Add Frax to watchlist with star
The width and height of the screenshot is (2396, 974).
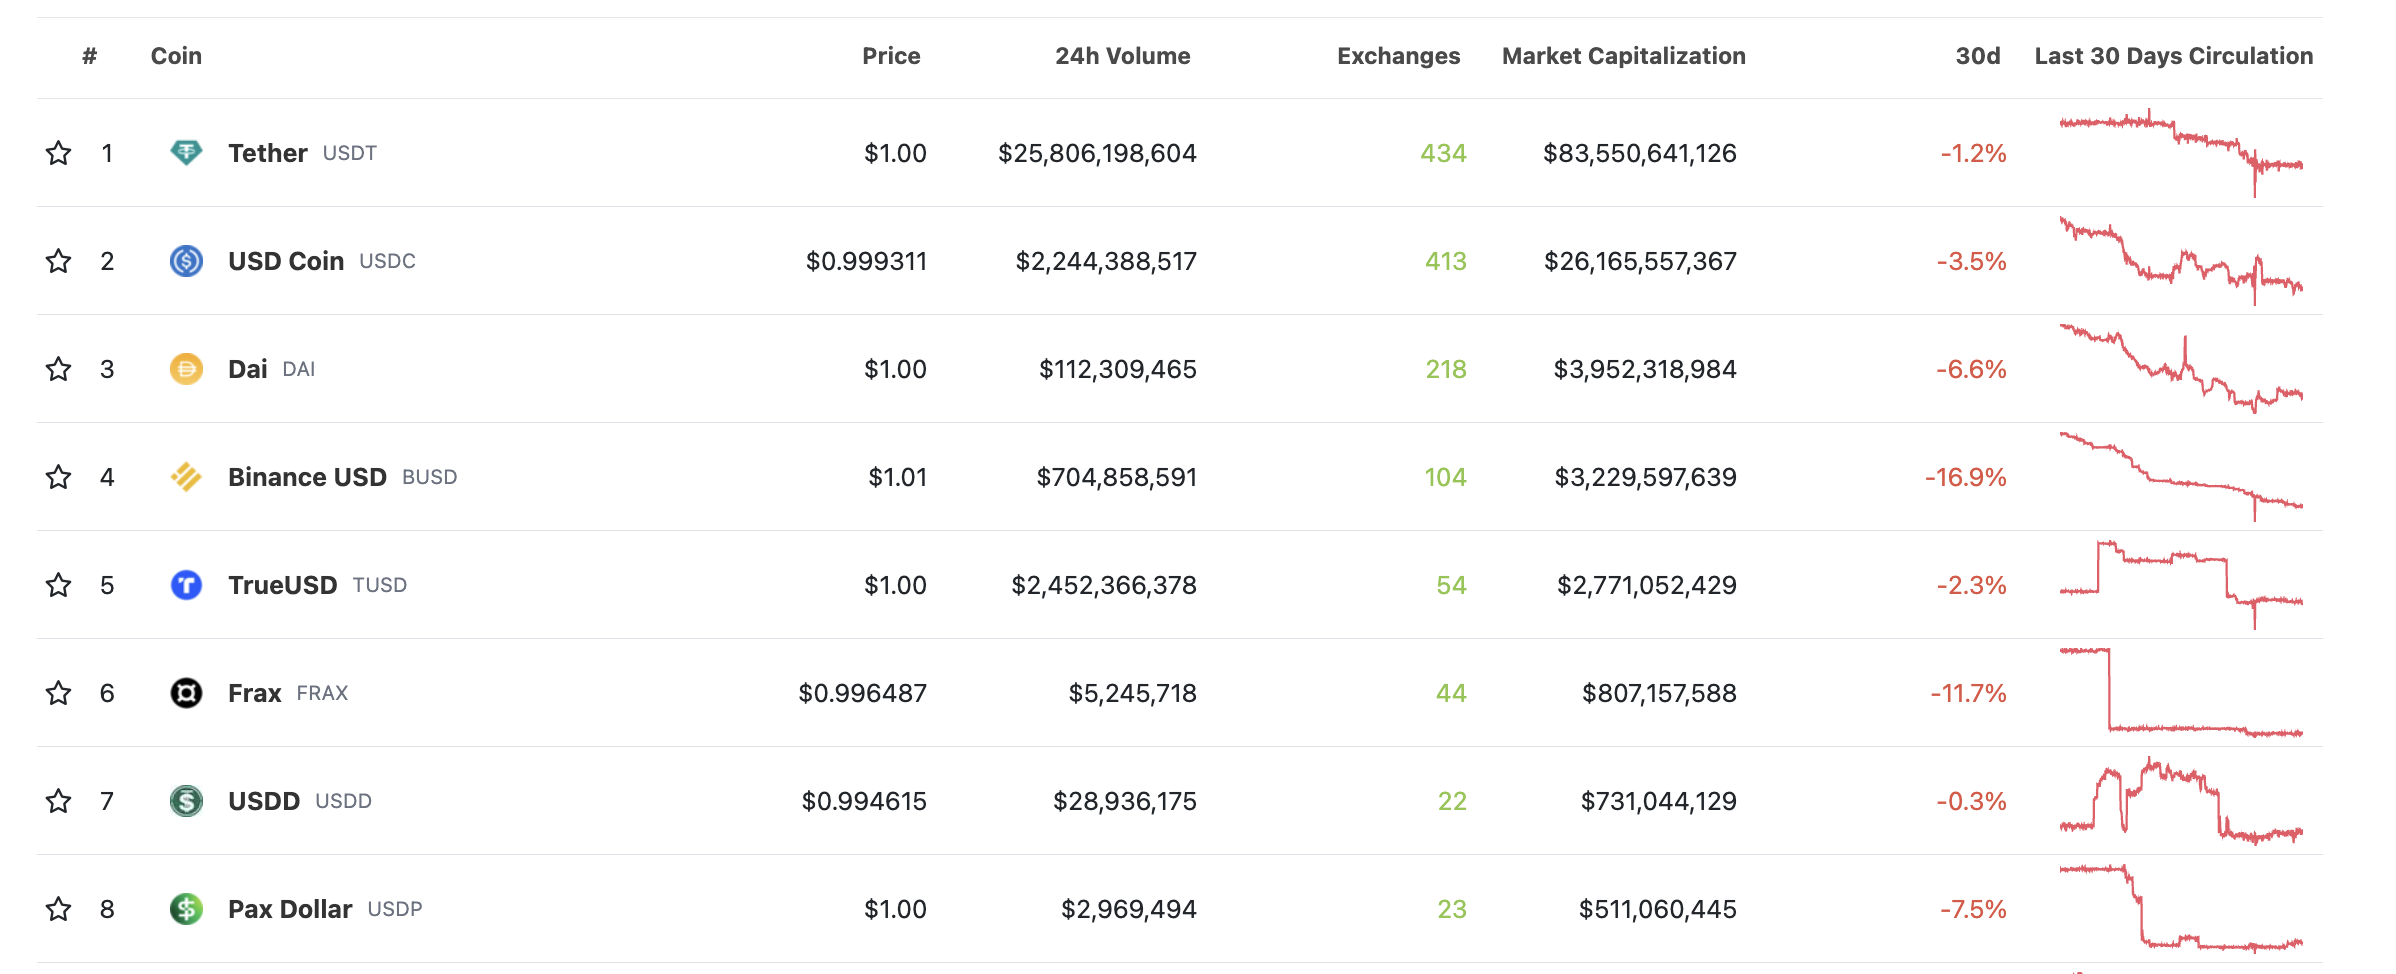[x=59, y=693]
